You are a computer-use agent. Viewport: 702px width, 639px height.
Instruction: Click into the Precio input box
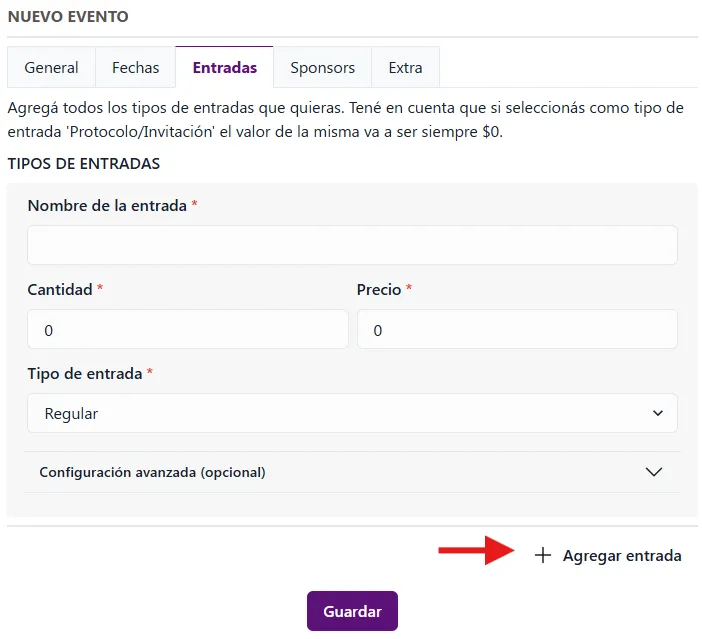pos(517,329)
